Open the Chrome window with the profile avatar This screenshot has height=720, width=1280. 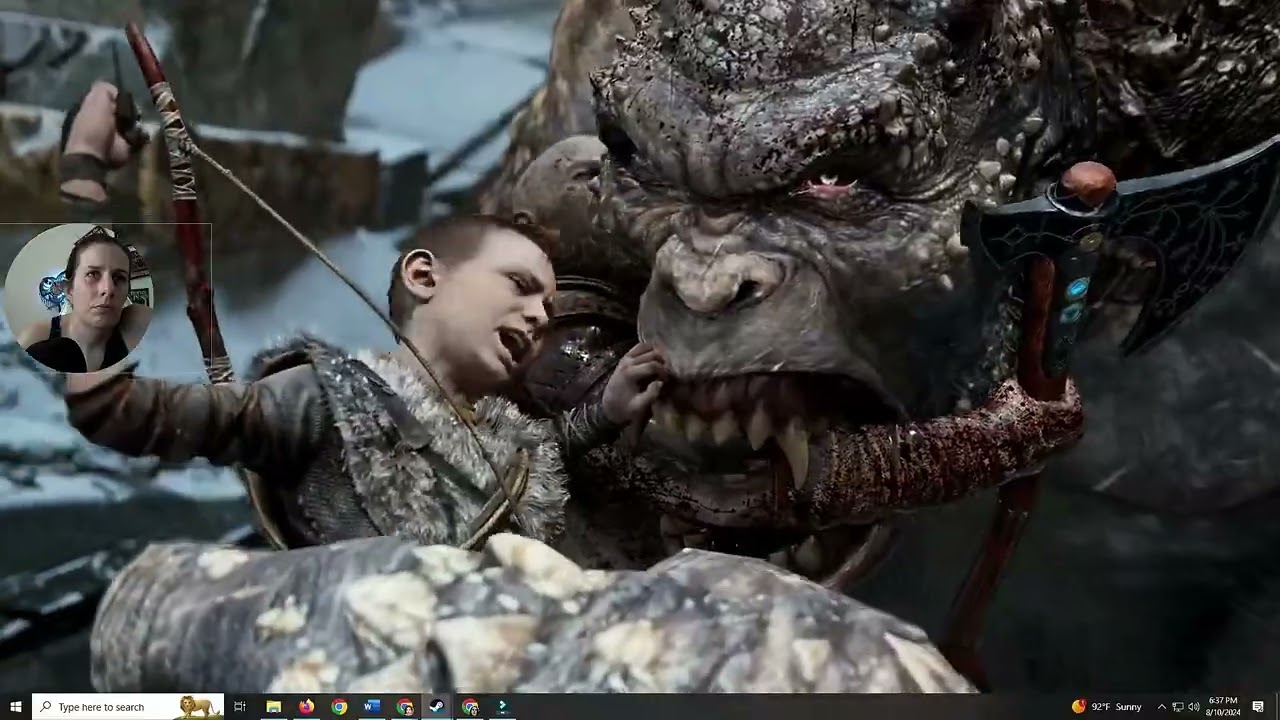click(x=405, y=707)
